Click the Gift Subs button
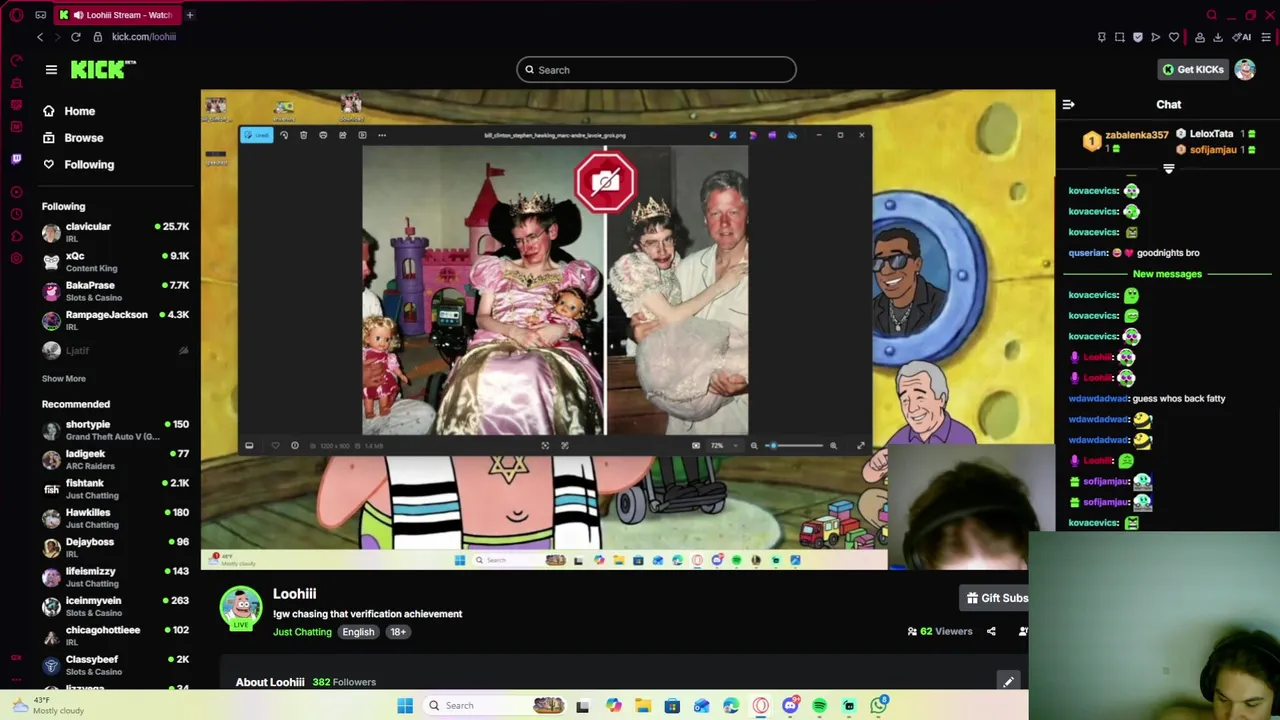 996,598
